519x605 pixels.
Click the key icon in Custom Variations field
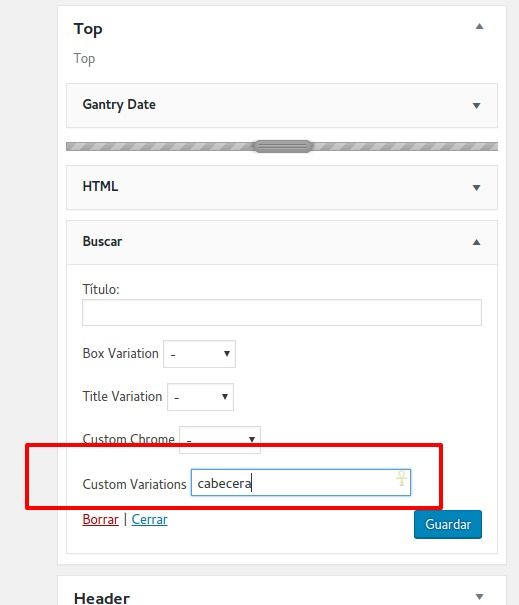tap(401, 478)
